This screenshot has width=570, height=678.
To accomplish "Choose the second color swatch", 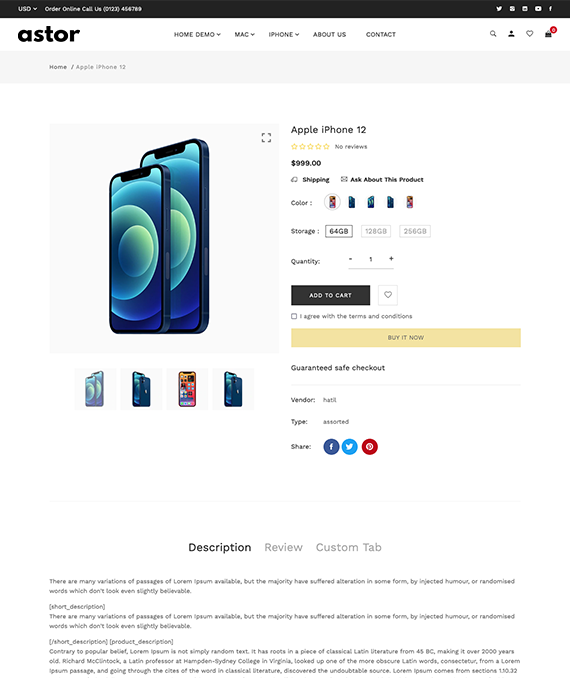I will pyautogui.click(x=352, y=202).
